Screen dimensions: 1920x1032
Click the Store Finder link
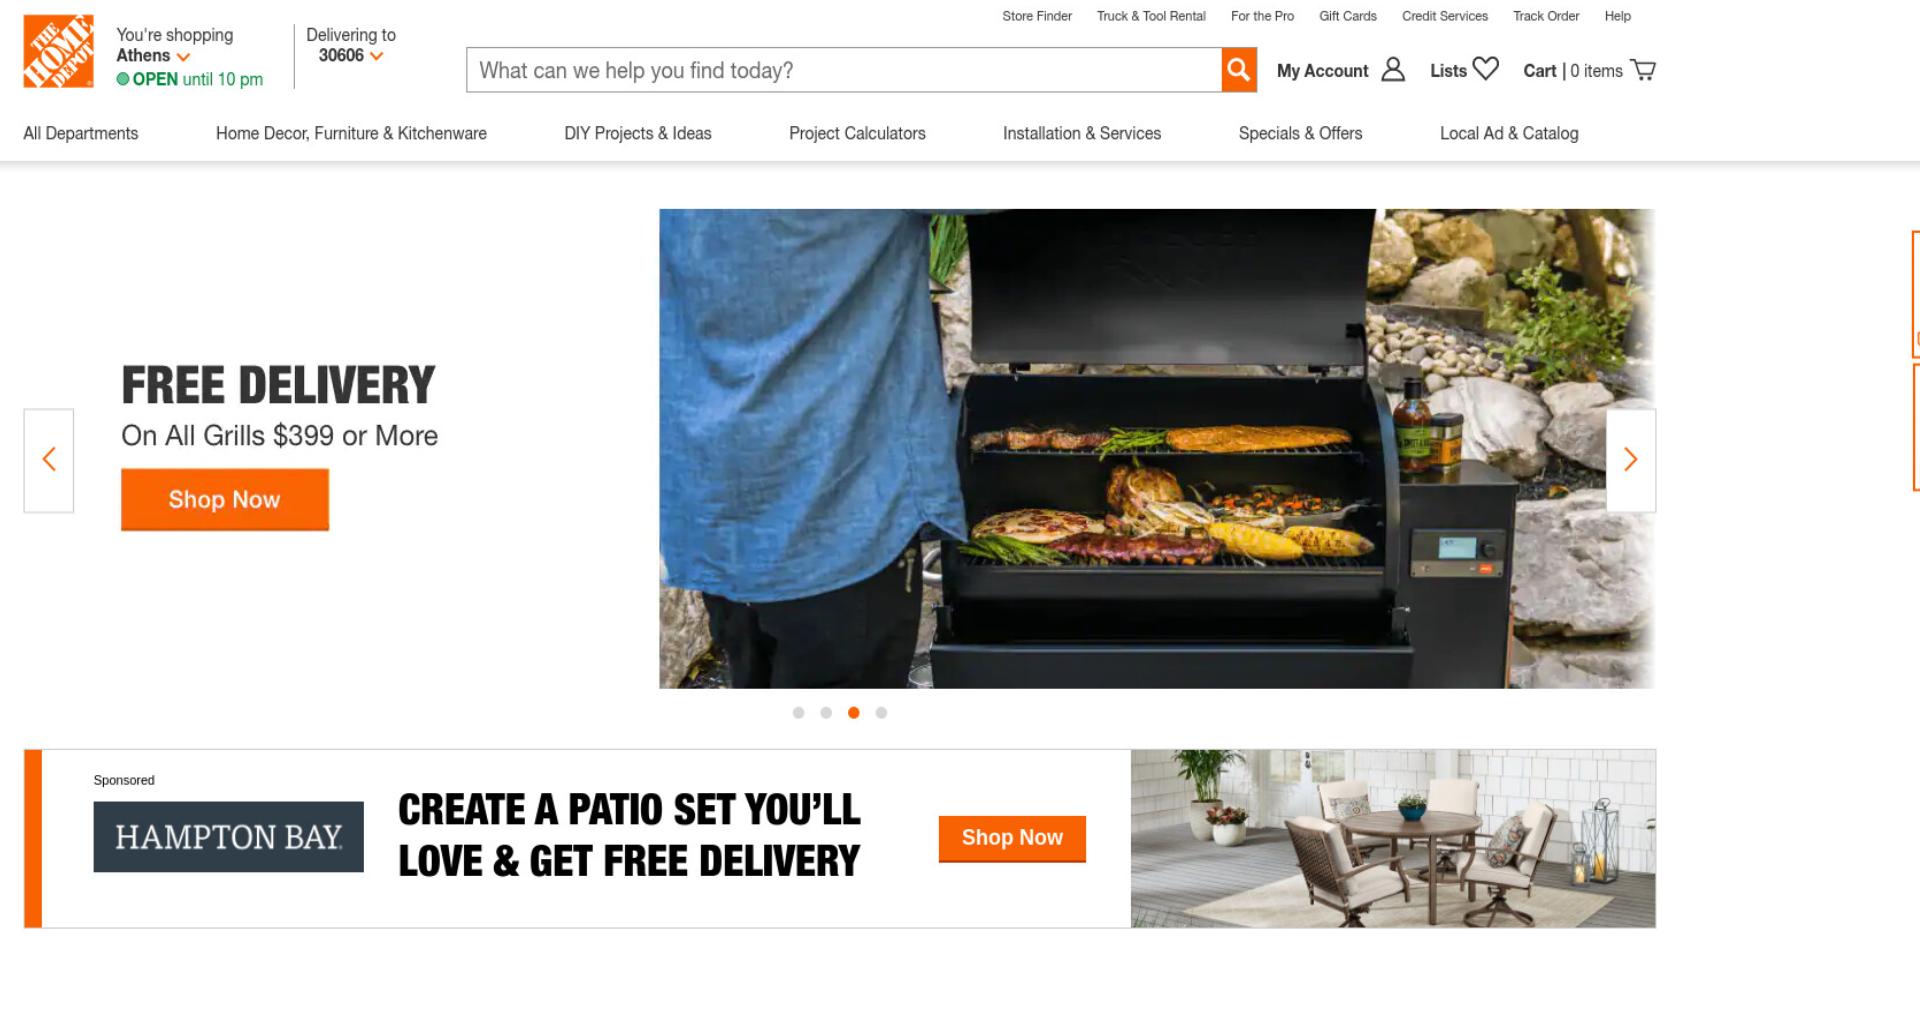pos(1037,16)
